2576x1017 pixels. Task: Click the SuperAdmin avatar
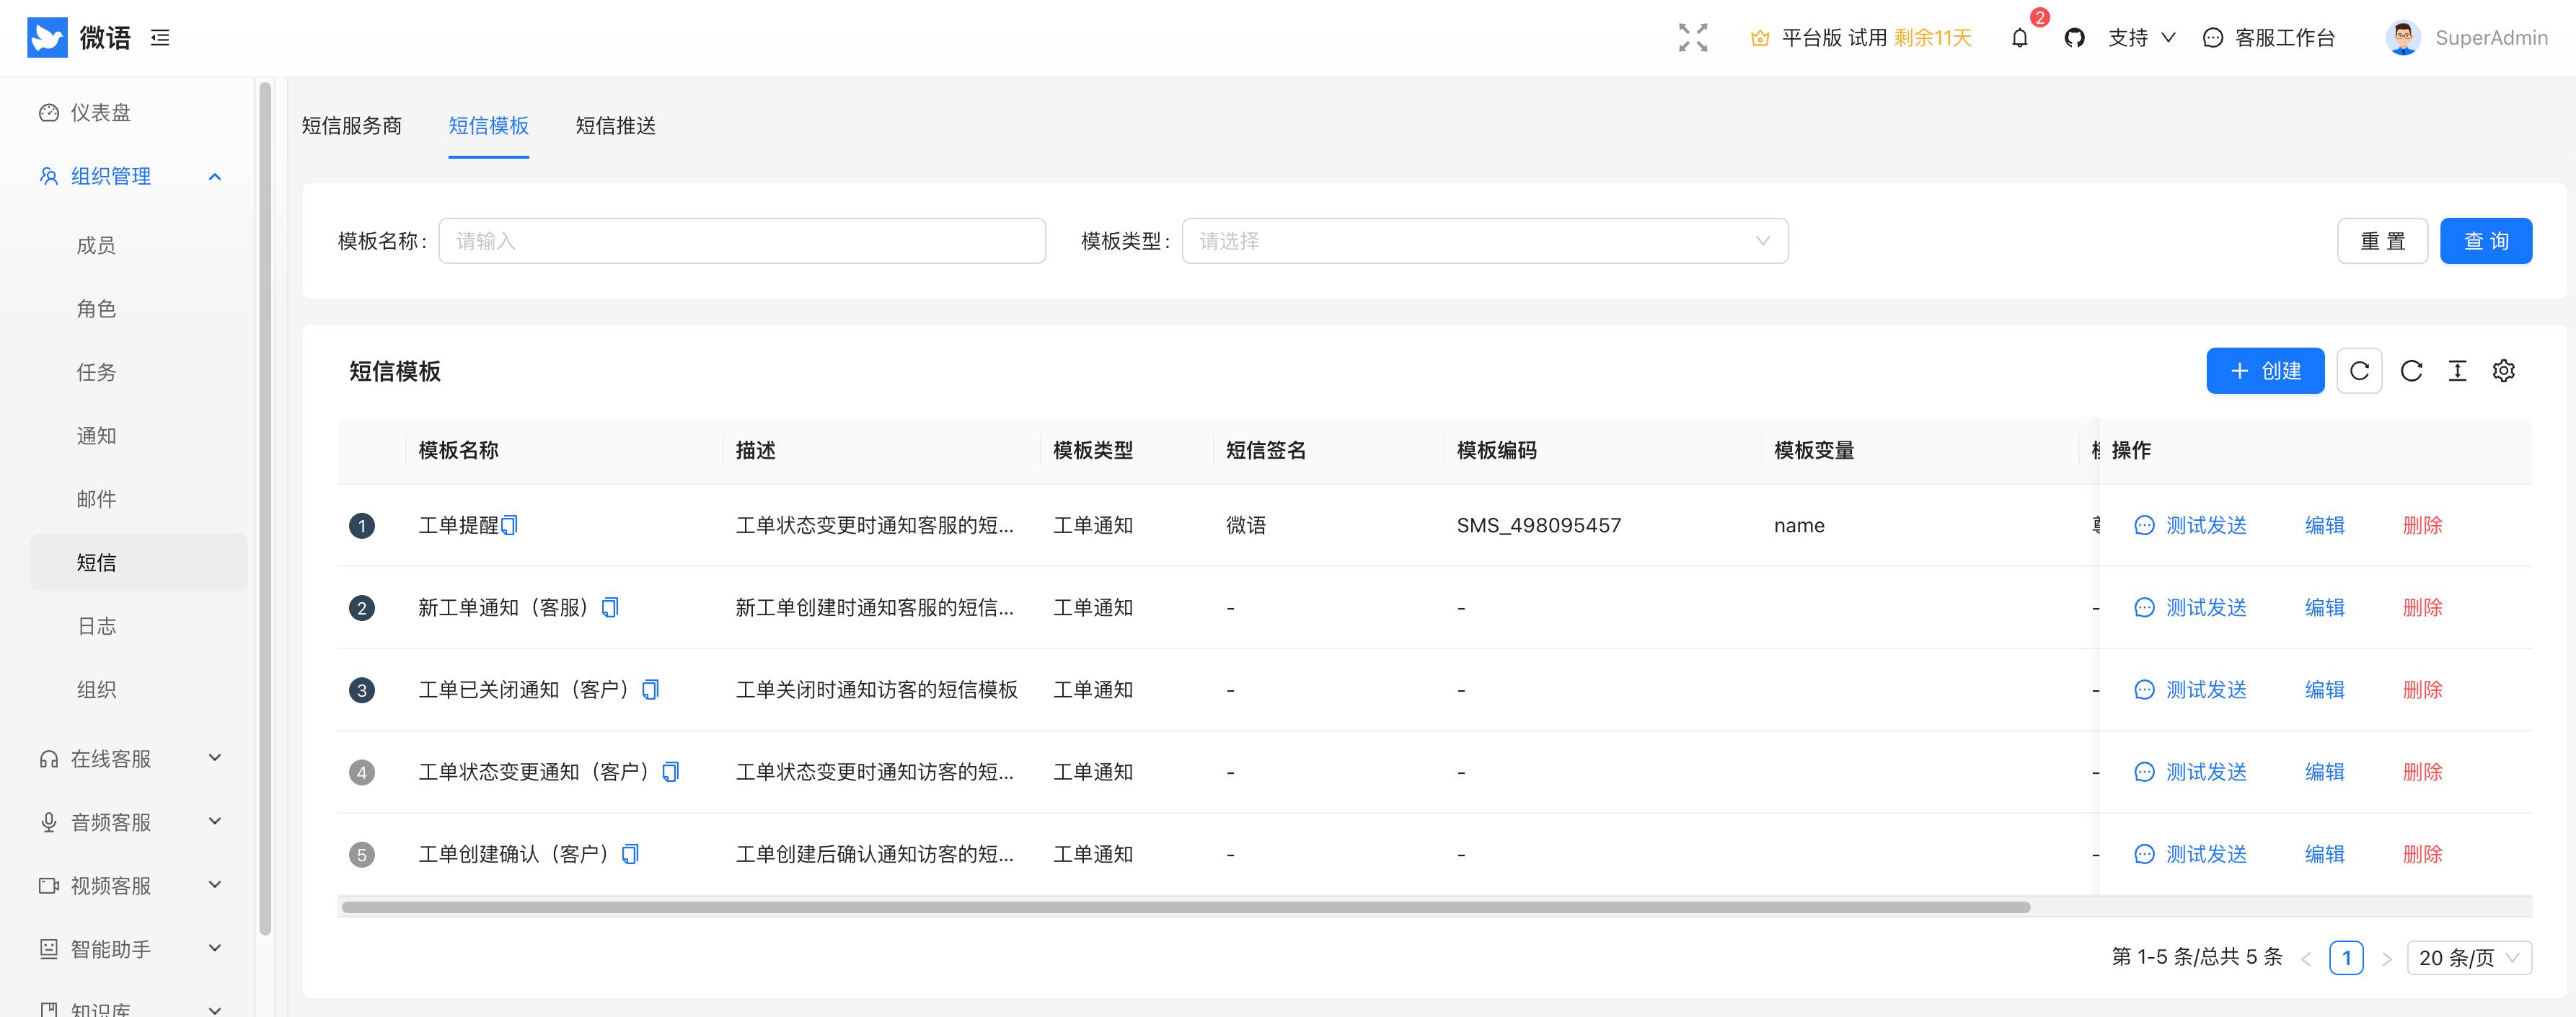2403,38
